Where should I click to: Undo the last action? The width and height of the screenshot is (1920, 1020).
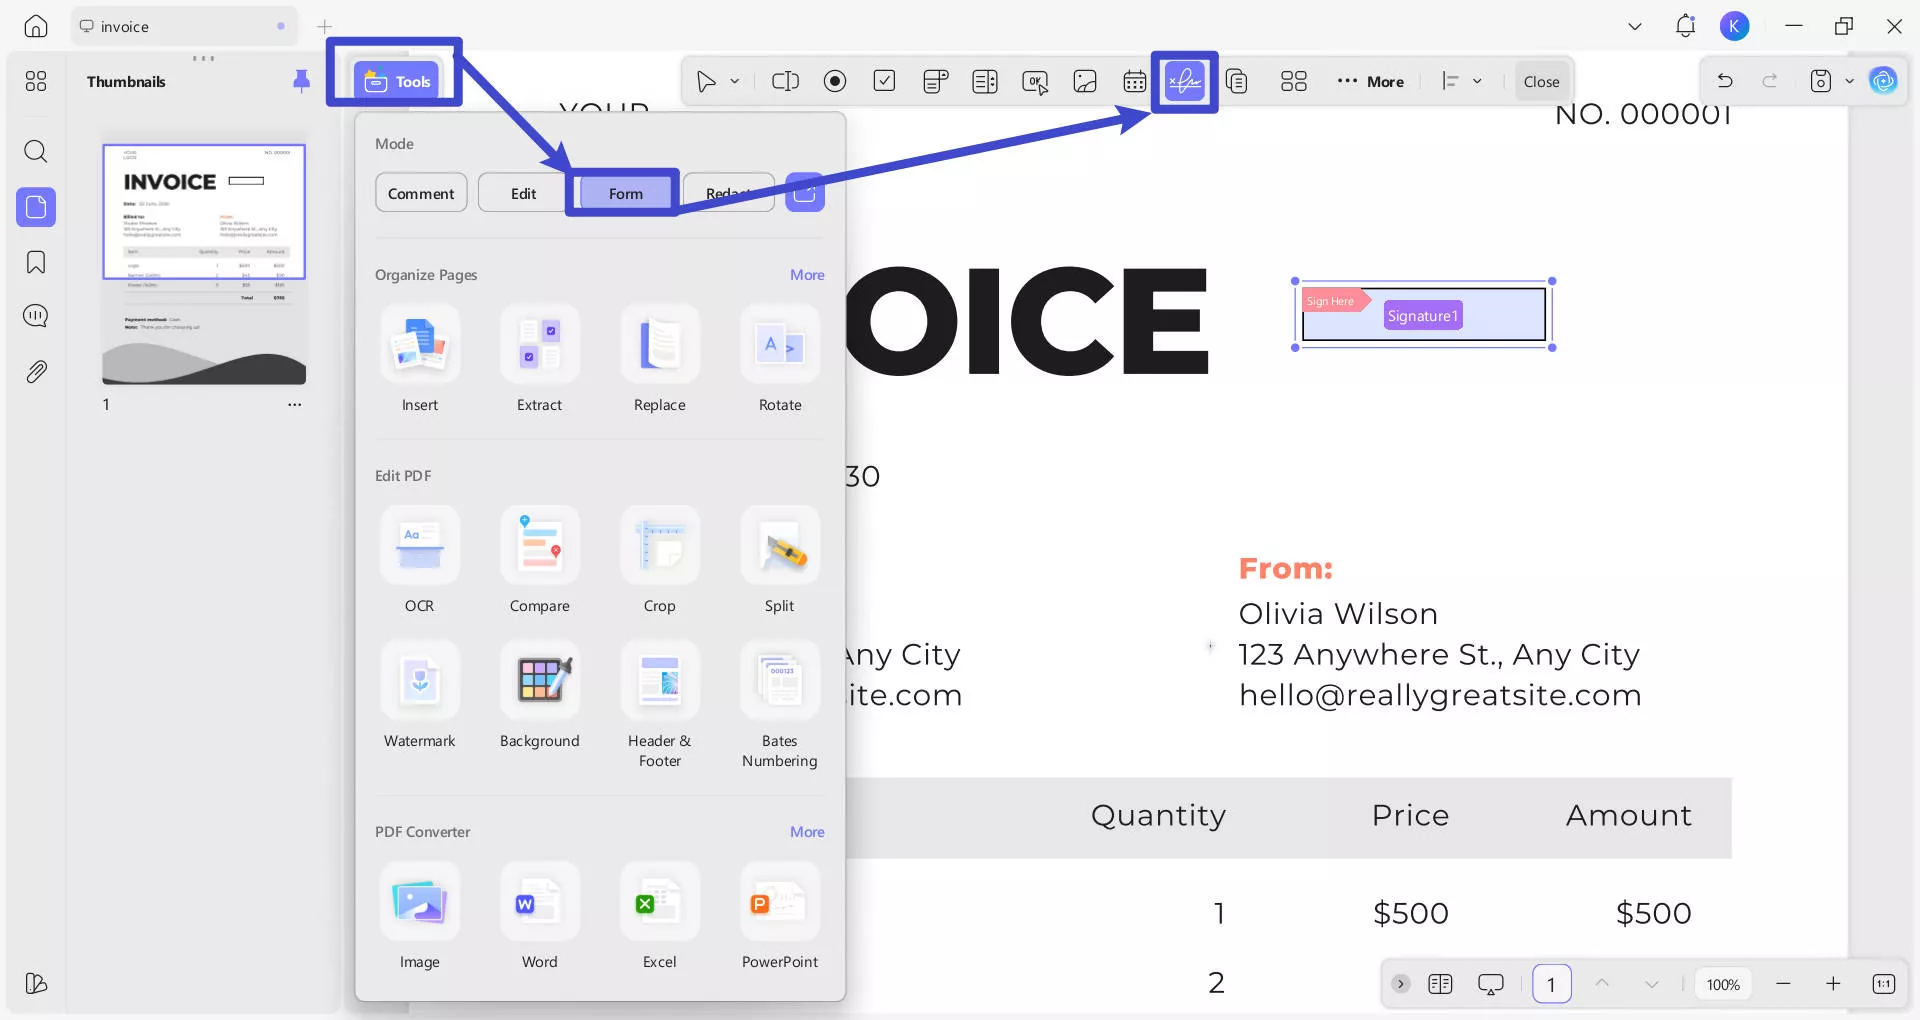coord(1725,81)
